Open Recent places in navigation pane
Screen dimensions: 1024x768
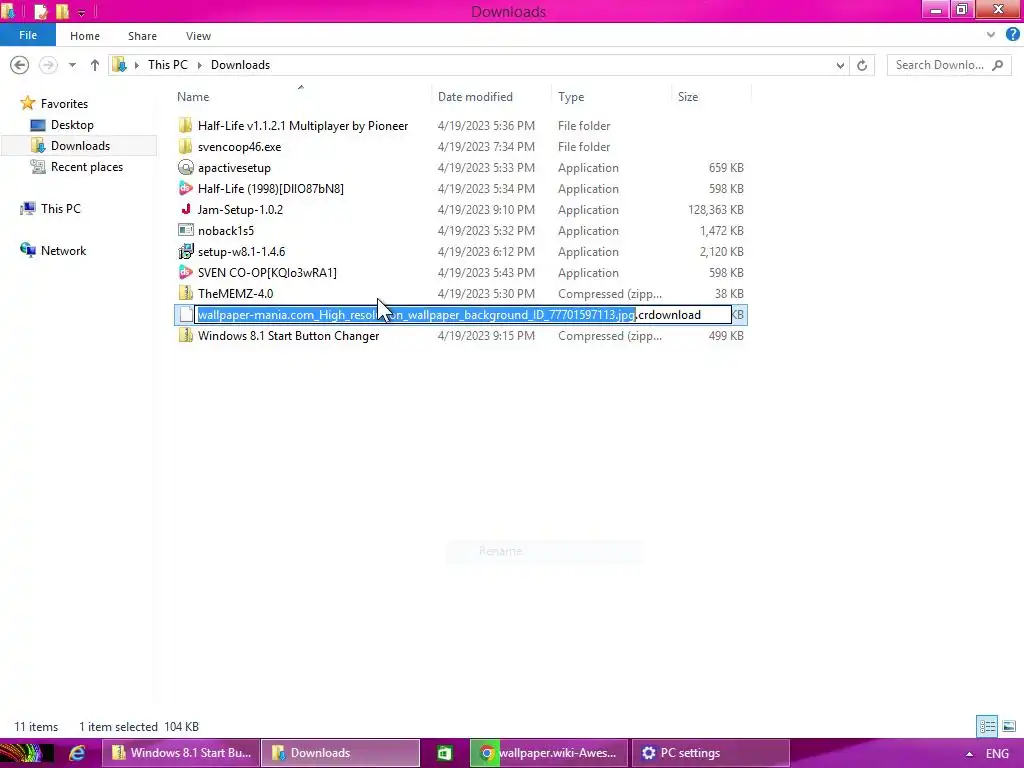tap(87, 167)
